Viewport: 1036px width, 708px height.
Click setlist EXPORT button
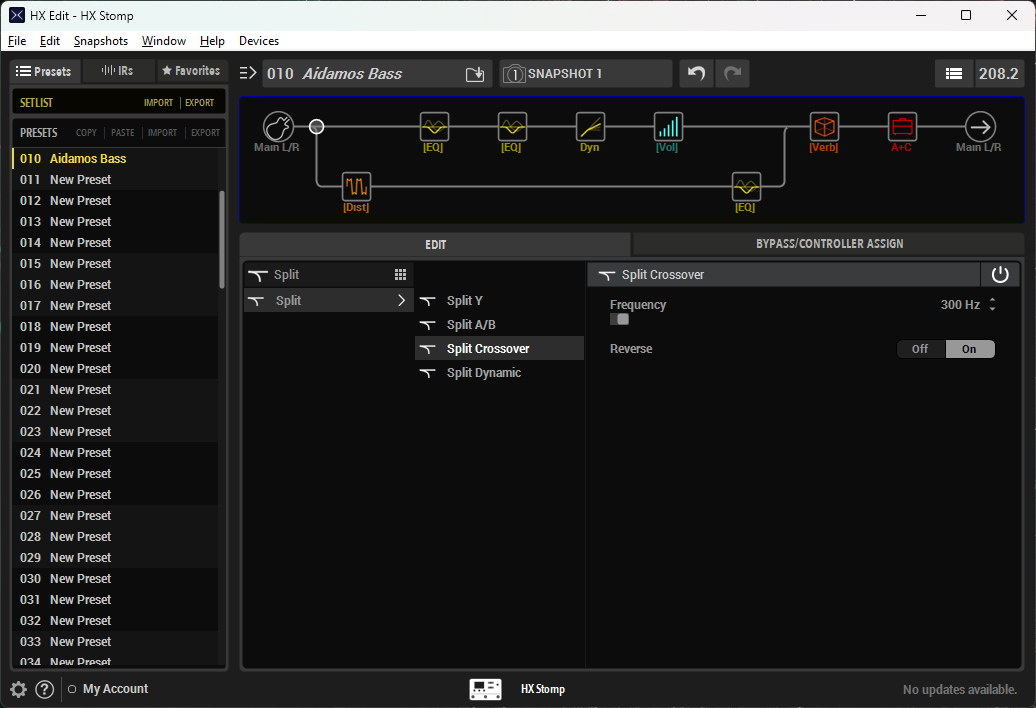coord(200,103)
